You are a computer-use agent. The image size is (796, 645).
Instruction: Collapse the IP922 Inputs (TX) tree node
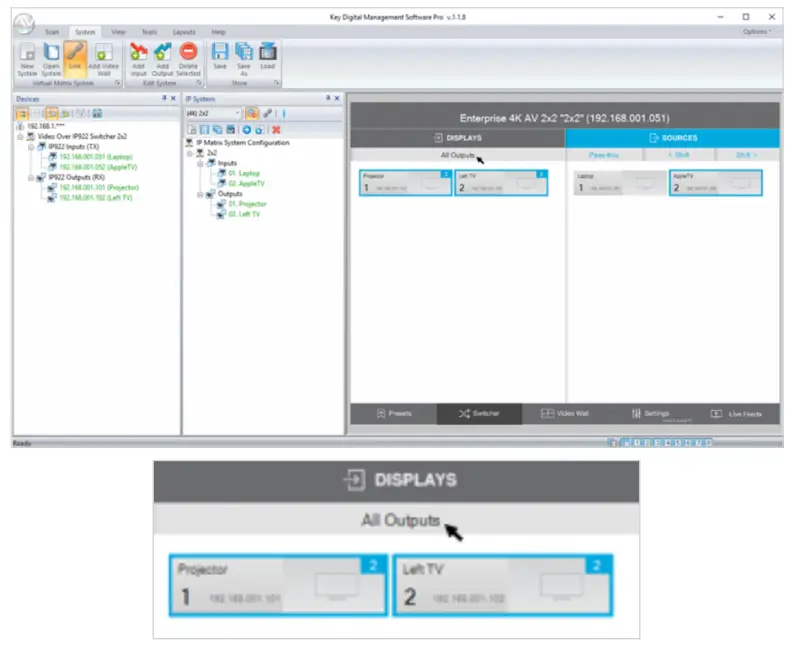pyautogui.click(x=30, y=147)
